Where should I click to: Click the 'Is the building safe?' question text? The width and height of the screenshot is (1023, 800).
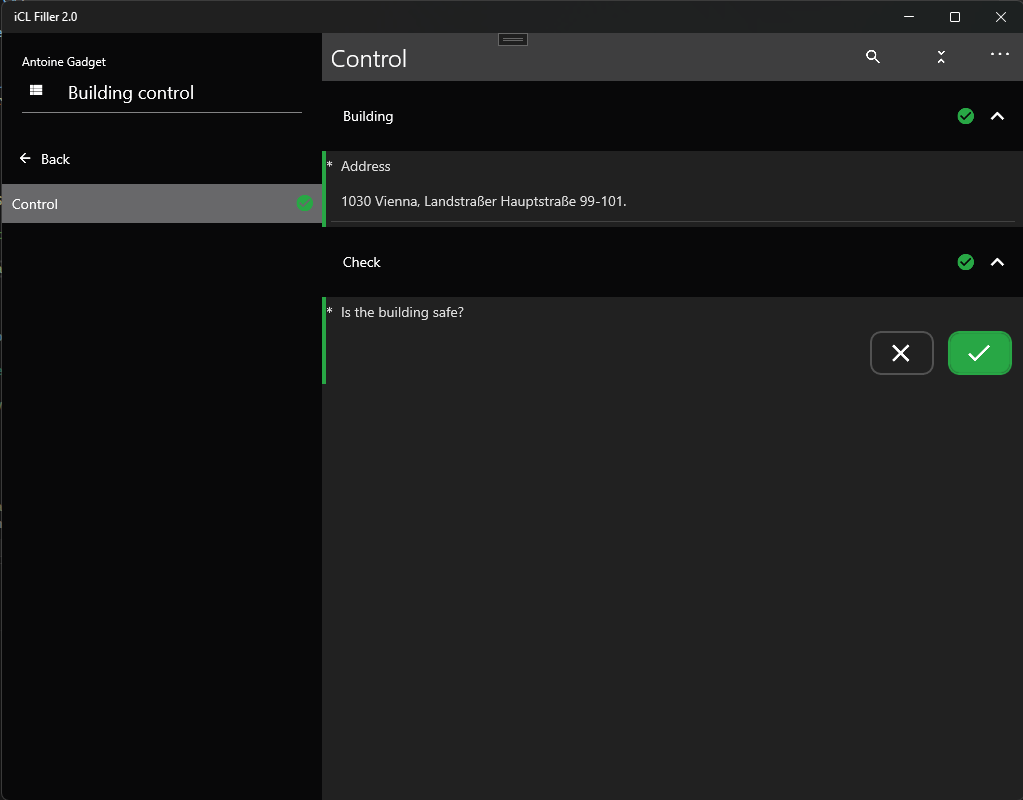pos(402,313)
